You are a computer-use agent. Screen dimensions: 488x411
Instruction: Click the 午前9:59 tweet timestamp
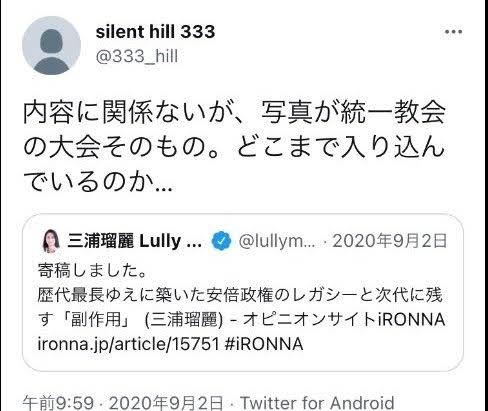pos(58,403)
